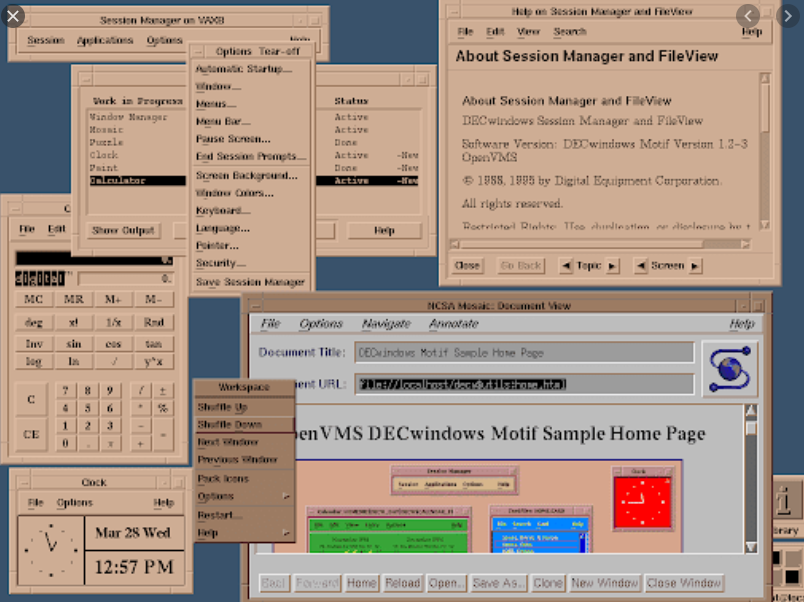Viewport: 804px width, 602px height.
Task: Click the Help window vertical scrollbar
Action: (x=765, y=151)
